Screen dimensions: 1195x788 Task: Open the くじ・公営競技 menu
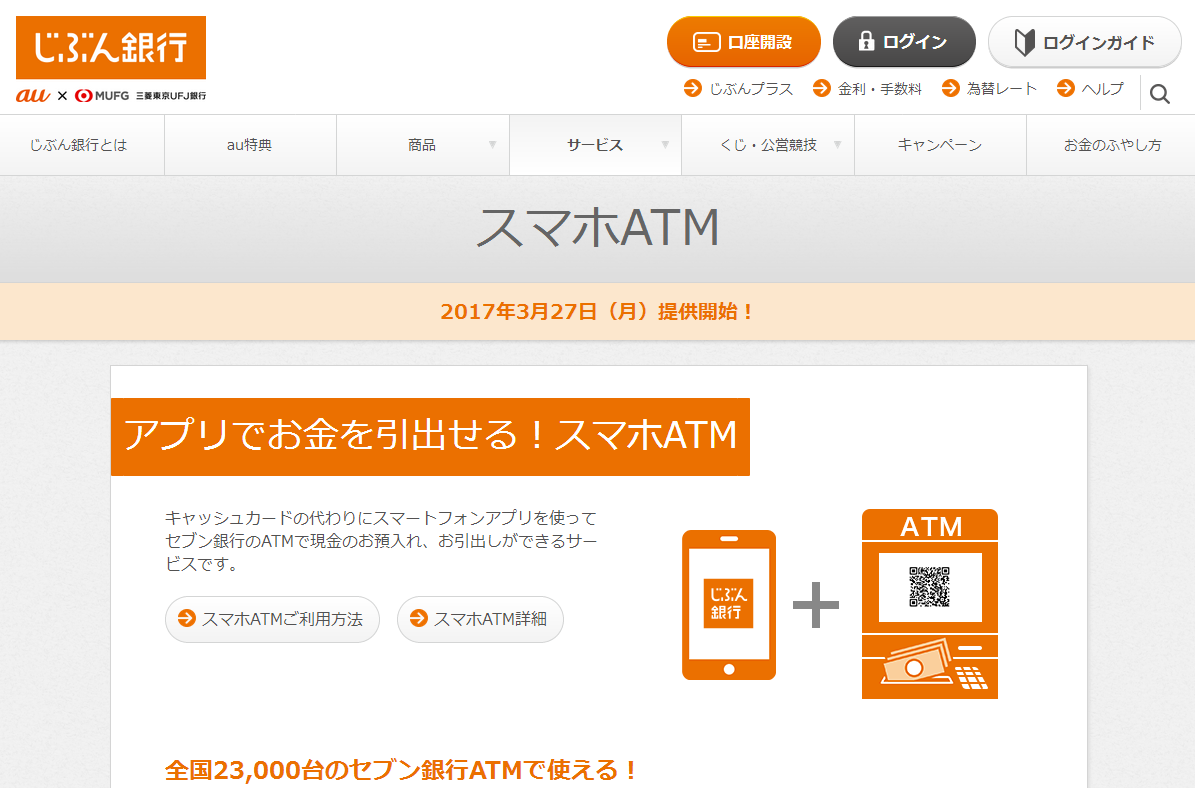point(767,145)
